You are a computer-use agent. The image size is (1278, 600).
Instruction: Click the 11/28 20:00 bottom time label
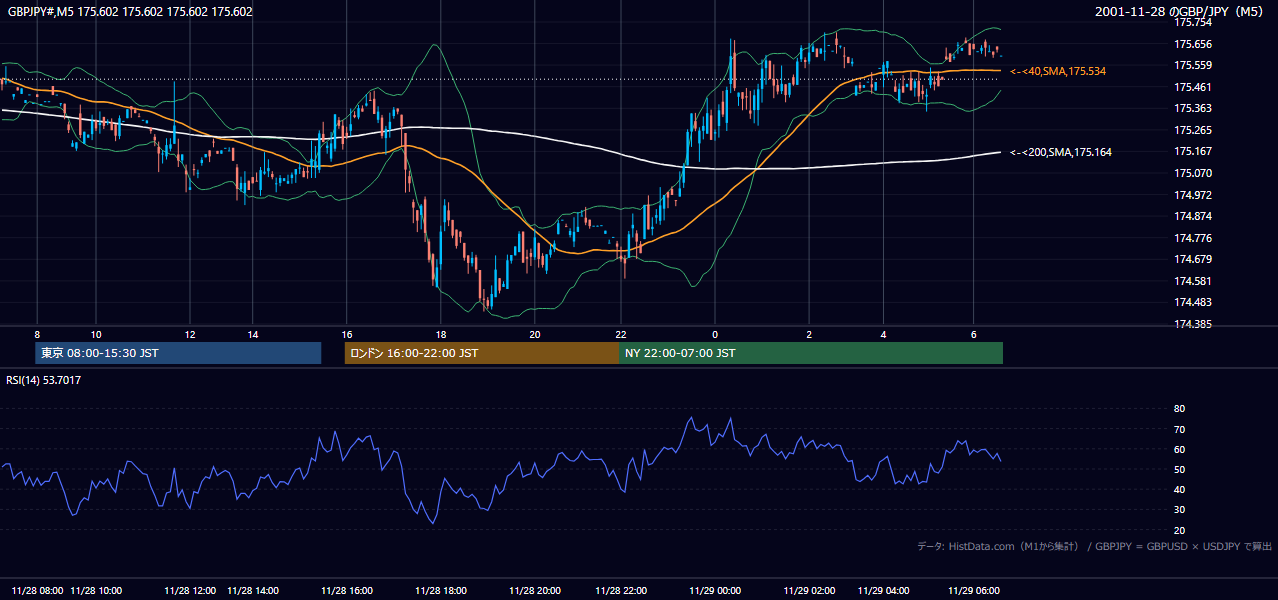[536, 591]
